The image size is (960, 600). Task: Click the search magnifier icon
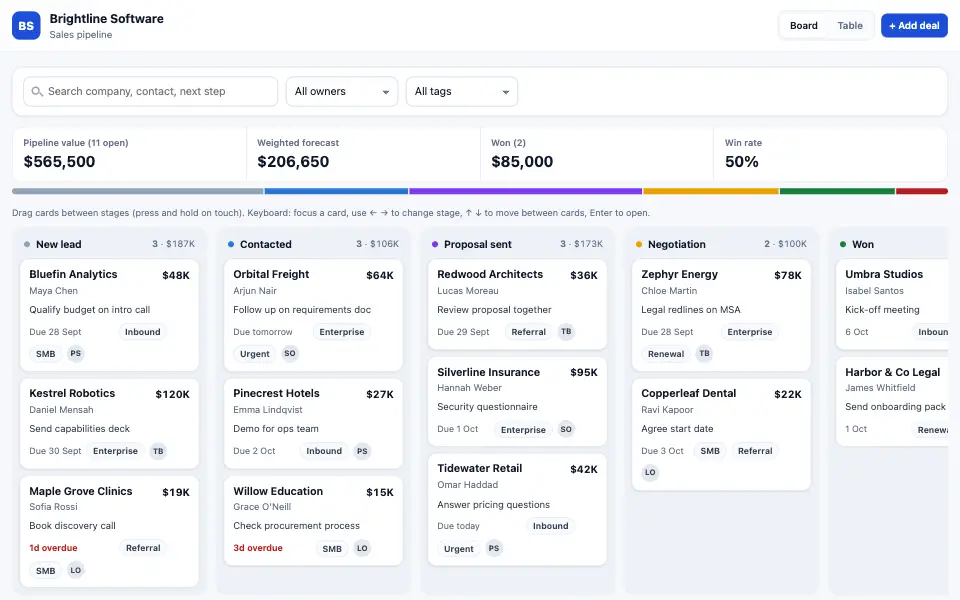37,91
